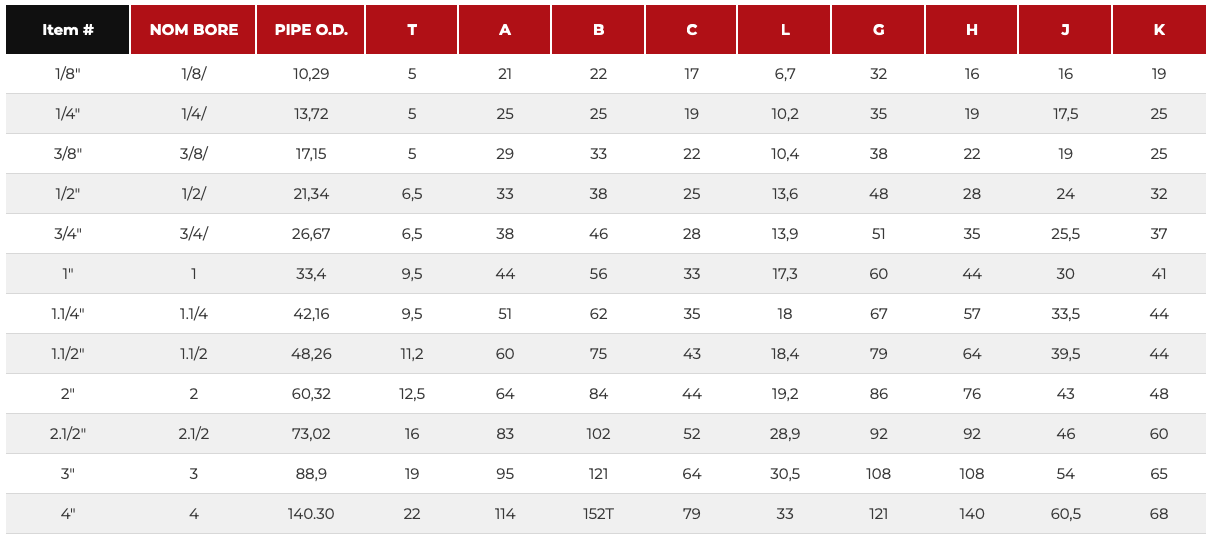Click pipe O.D. value 140.30

[x=311, y=514]
